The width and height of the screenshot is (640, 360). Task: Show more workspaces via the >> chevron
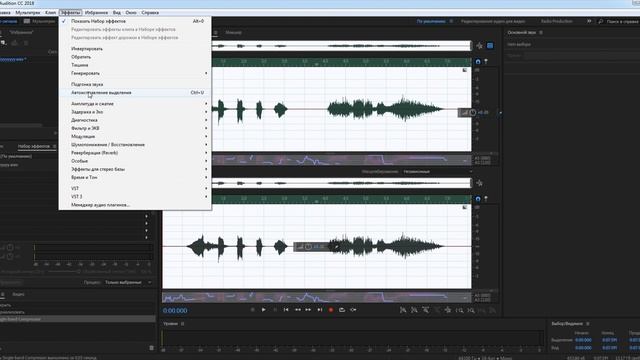pos(589,21)
